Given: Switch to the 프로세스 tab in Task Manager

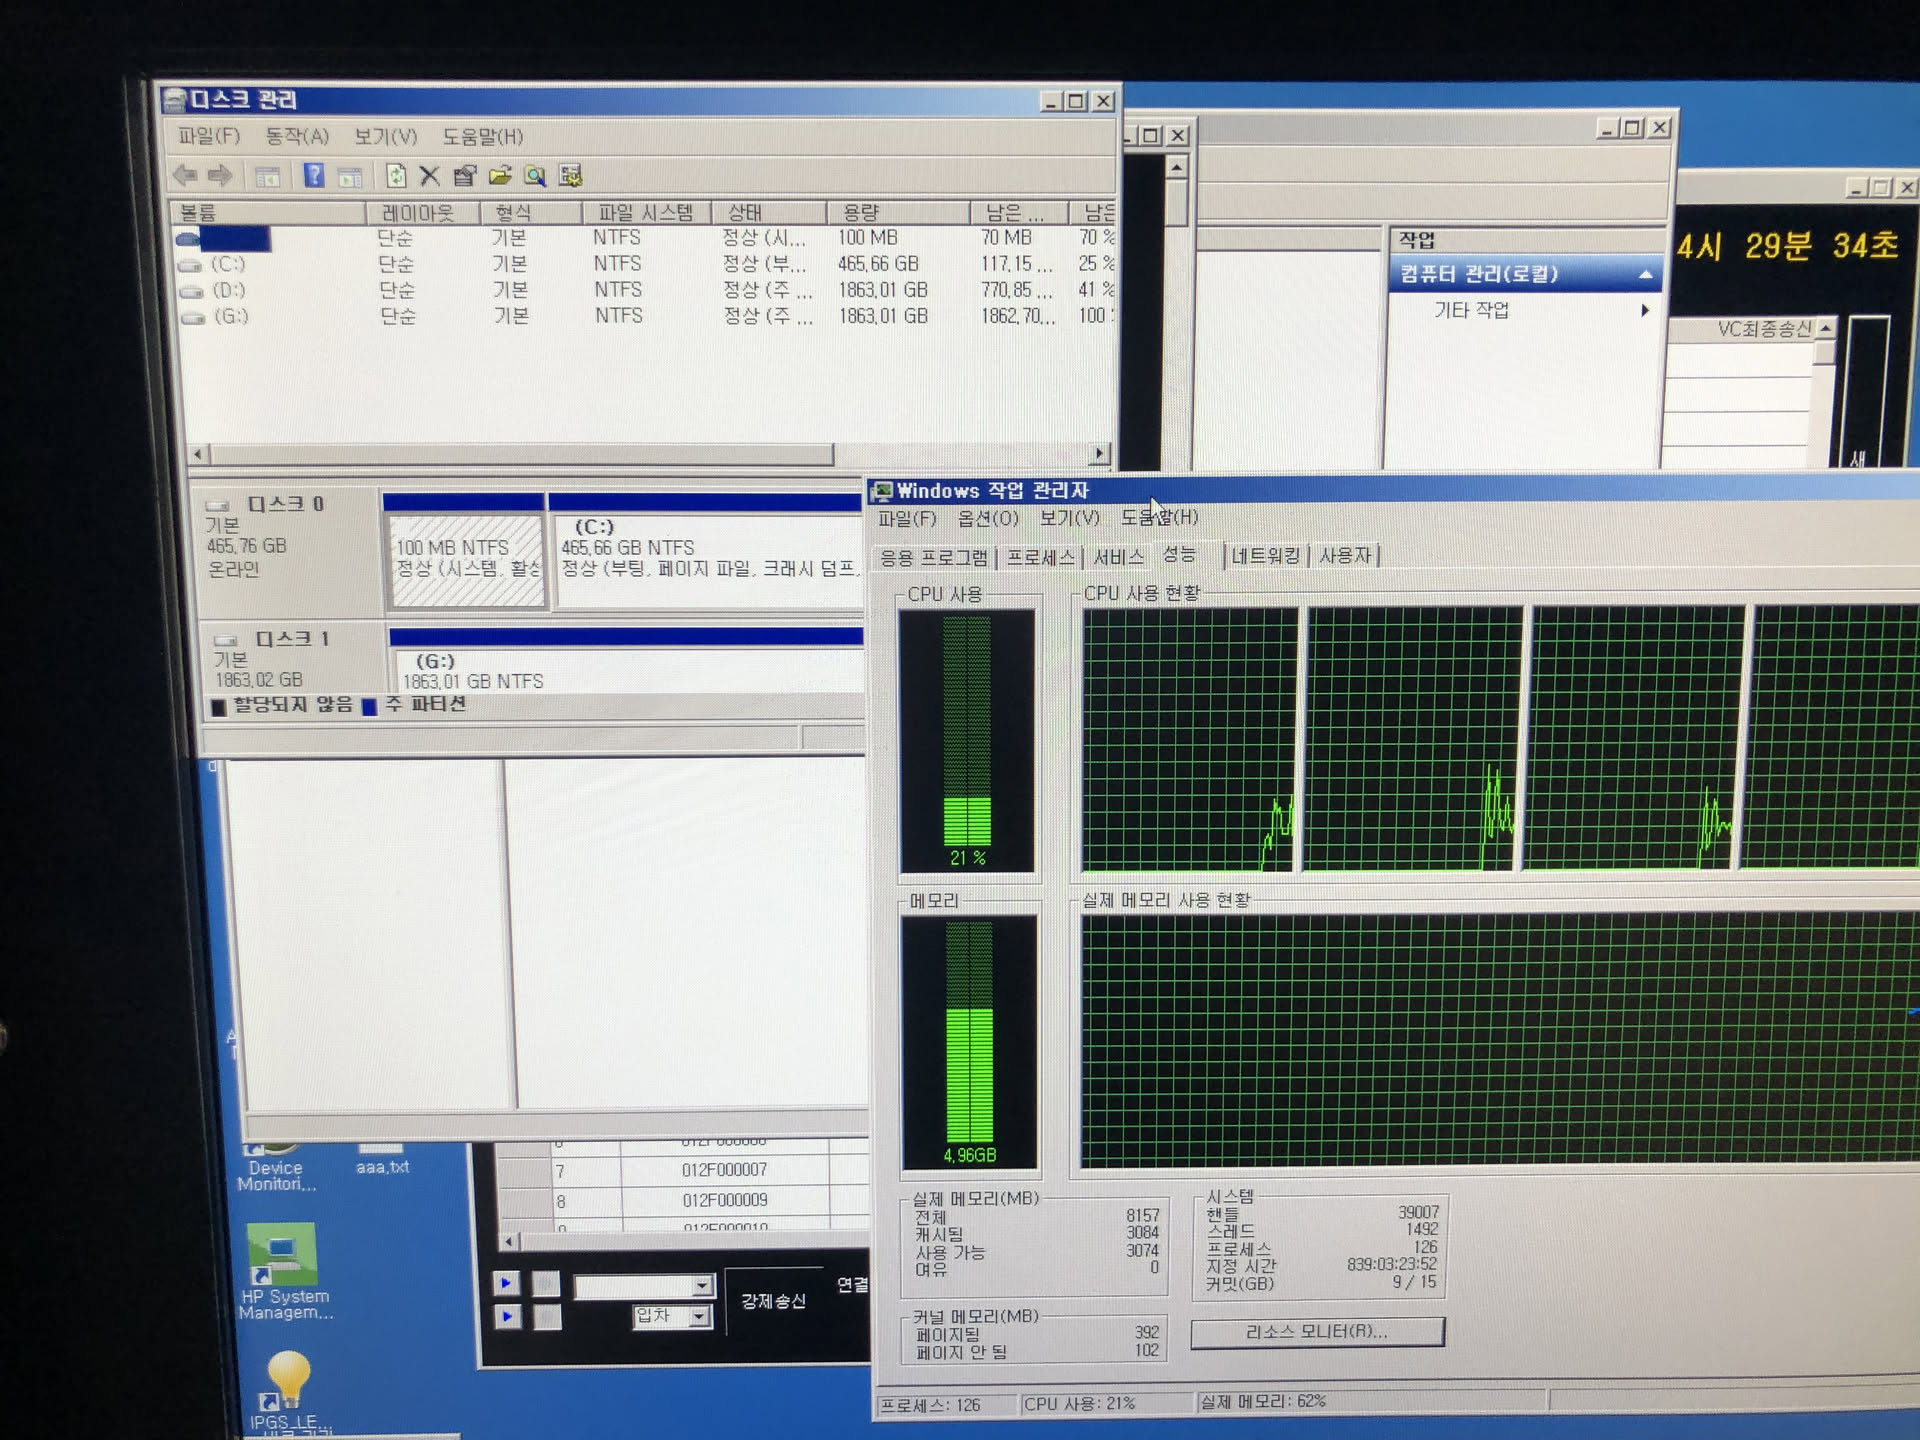Looking at the screenshot, I should [1040, 557].
